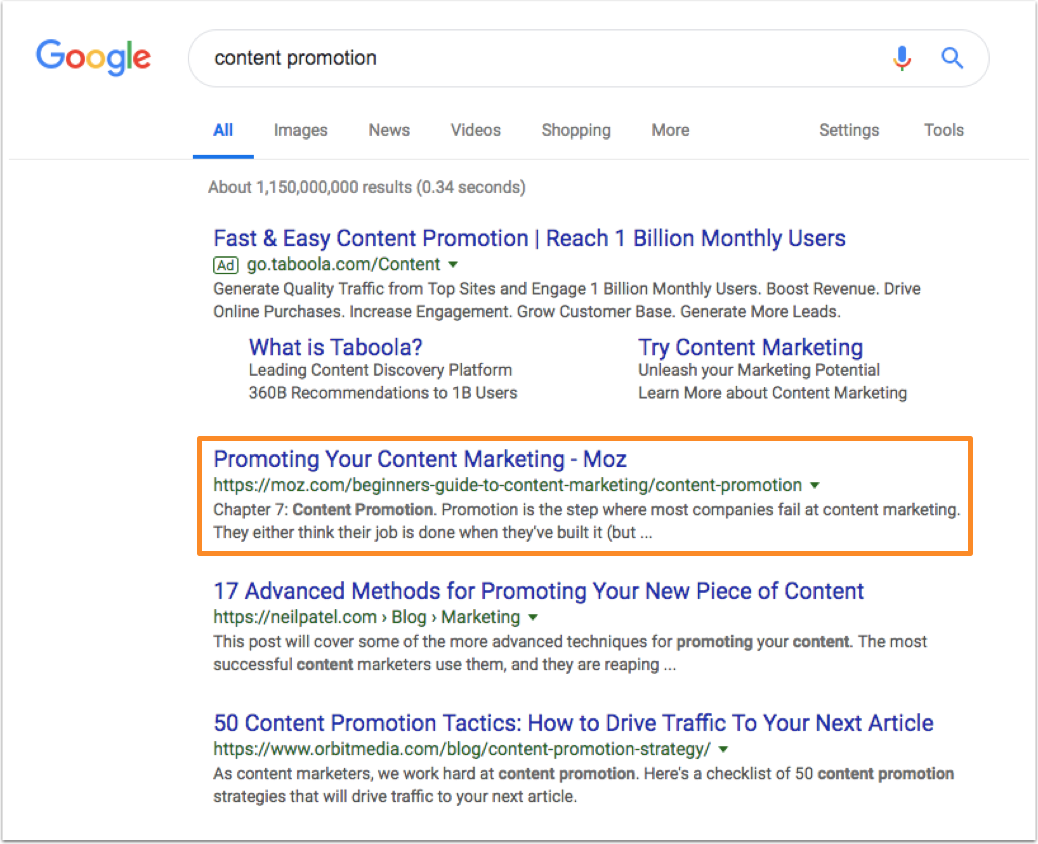
Task: Open '50 Content Promotion Tactics' result
Action: tap(573, 723)
